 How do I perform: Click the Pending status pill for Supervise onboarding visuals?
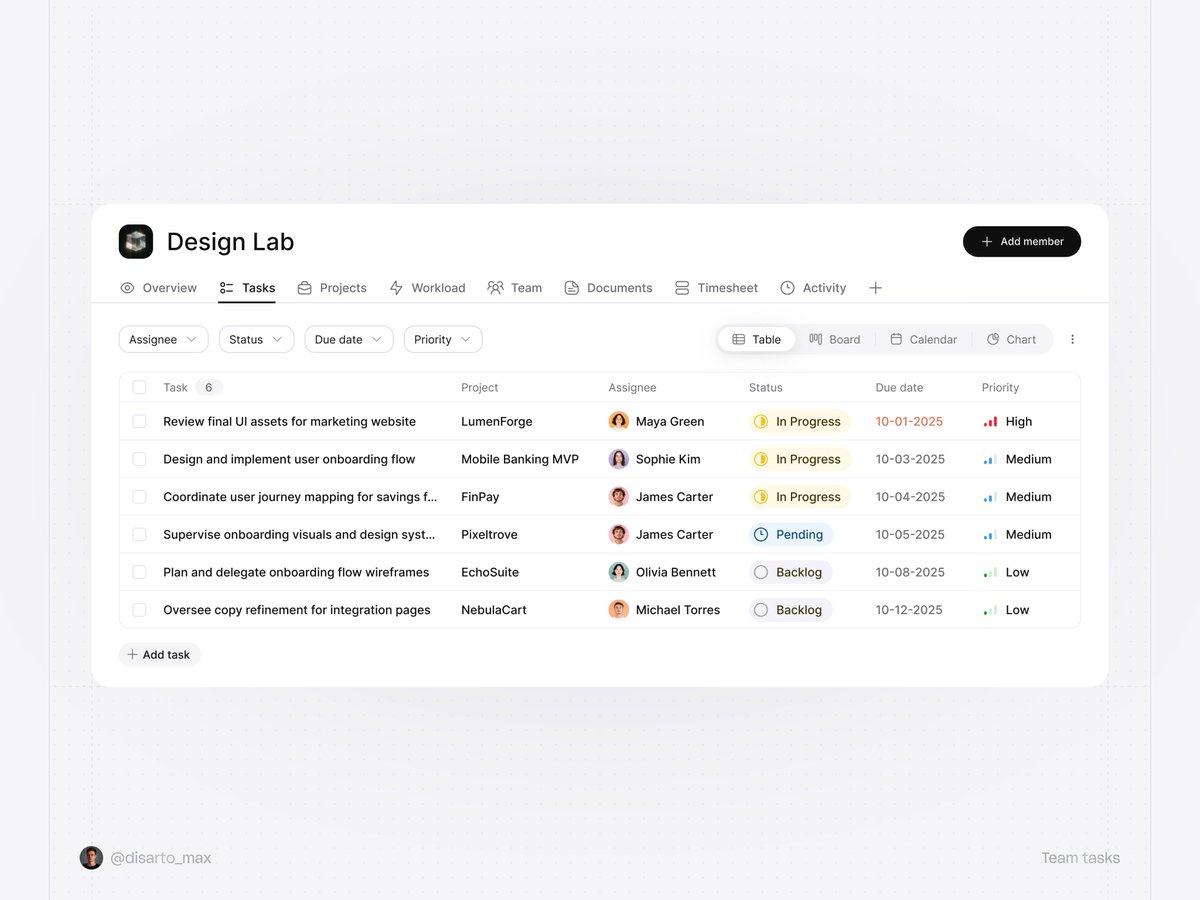[x=791, y=534]
